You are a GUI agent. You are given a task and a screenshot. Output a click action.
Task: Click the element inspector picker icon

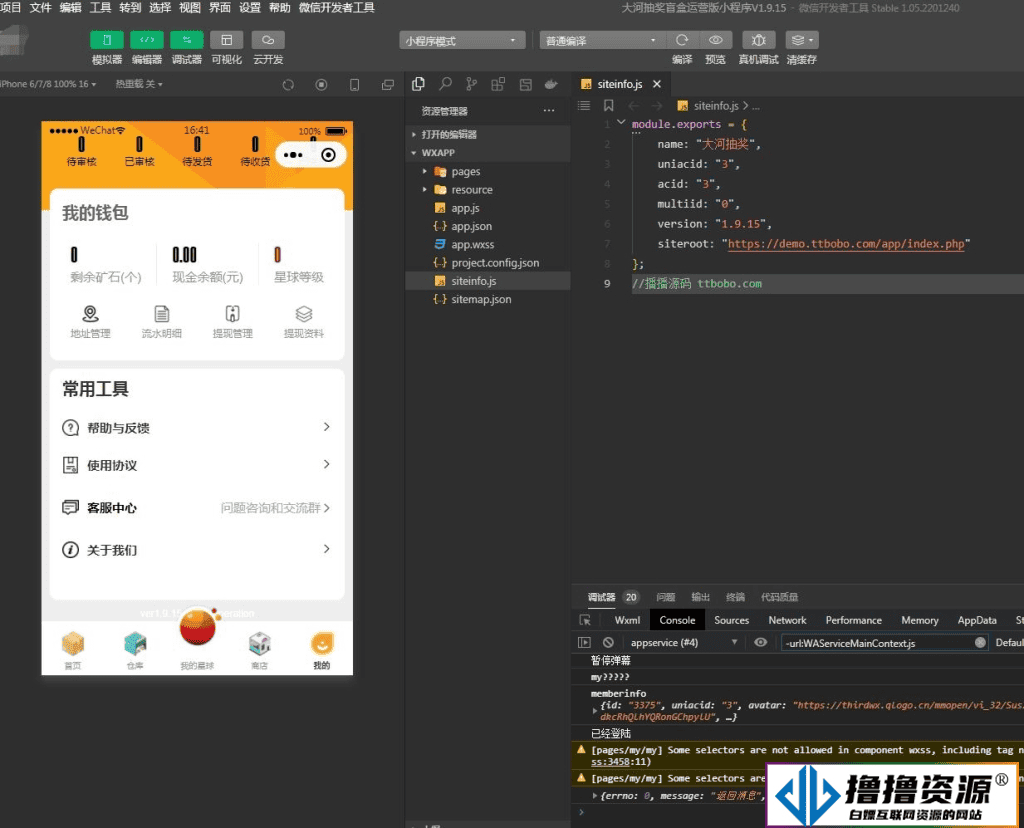(585, 620)
